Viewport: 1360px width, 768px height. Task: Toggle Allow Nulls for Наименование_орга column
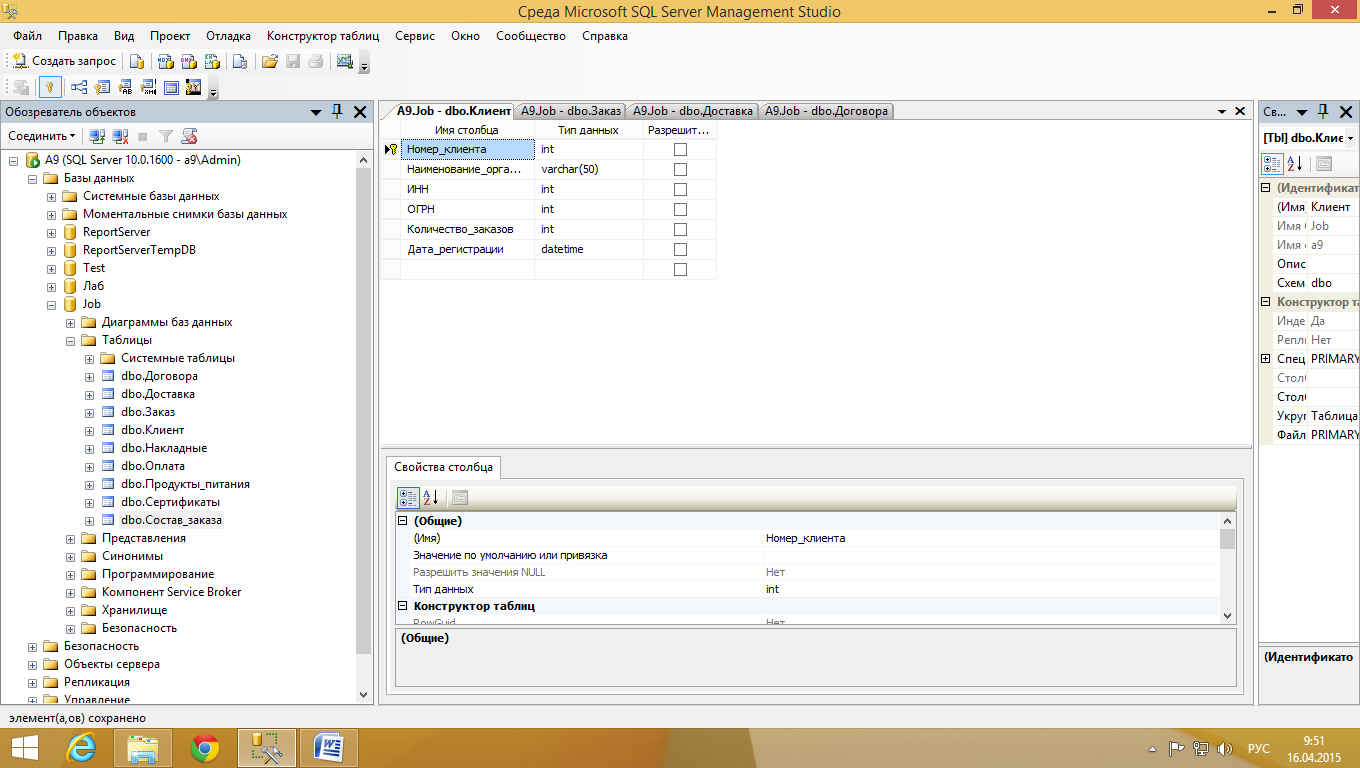680,169
